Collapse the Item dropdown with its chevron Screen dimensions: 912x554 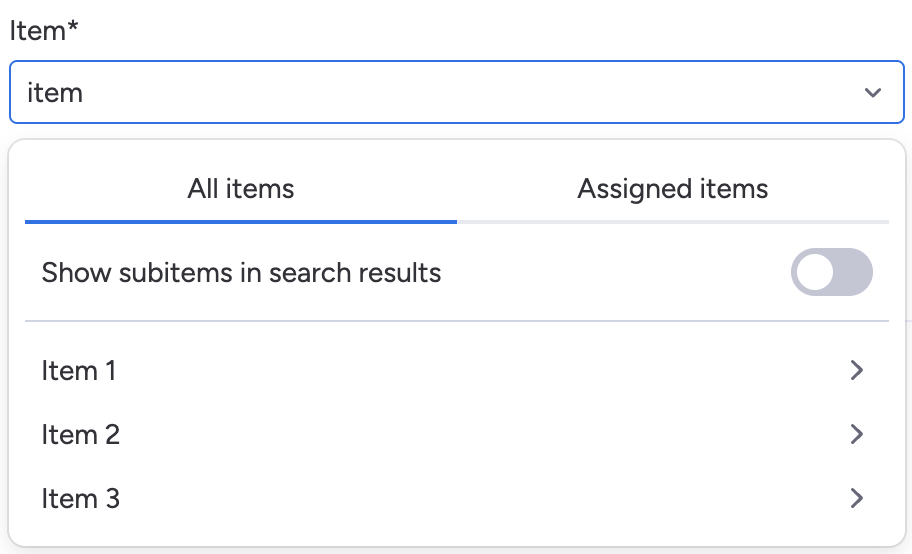(872, 93)
